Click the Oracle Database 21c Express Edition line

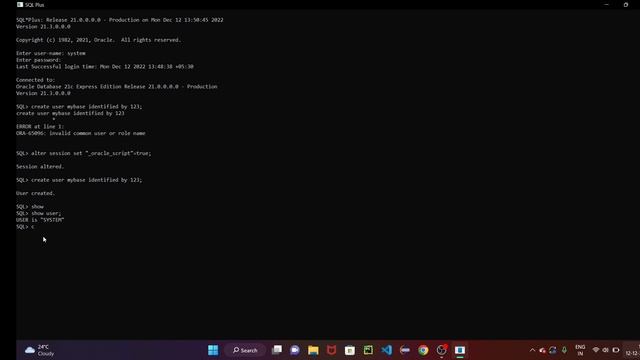(117, 87)
